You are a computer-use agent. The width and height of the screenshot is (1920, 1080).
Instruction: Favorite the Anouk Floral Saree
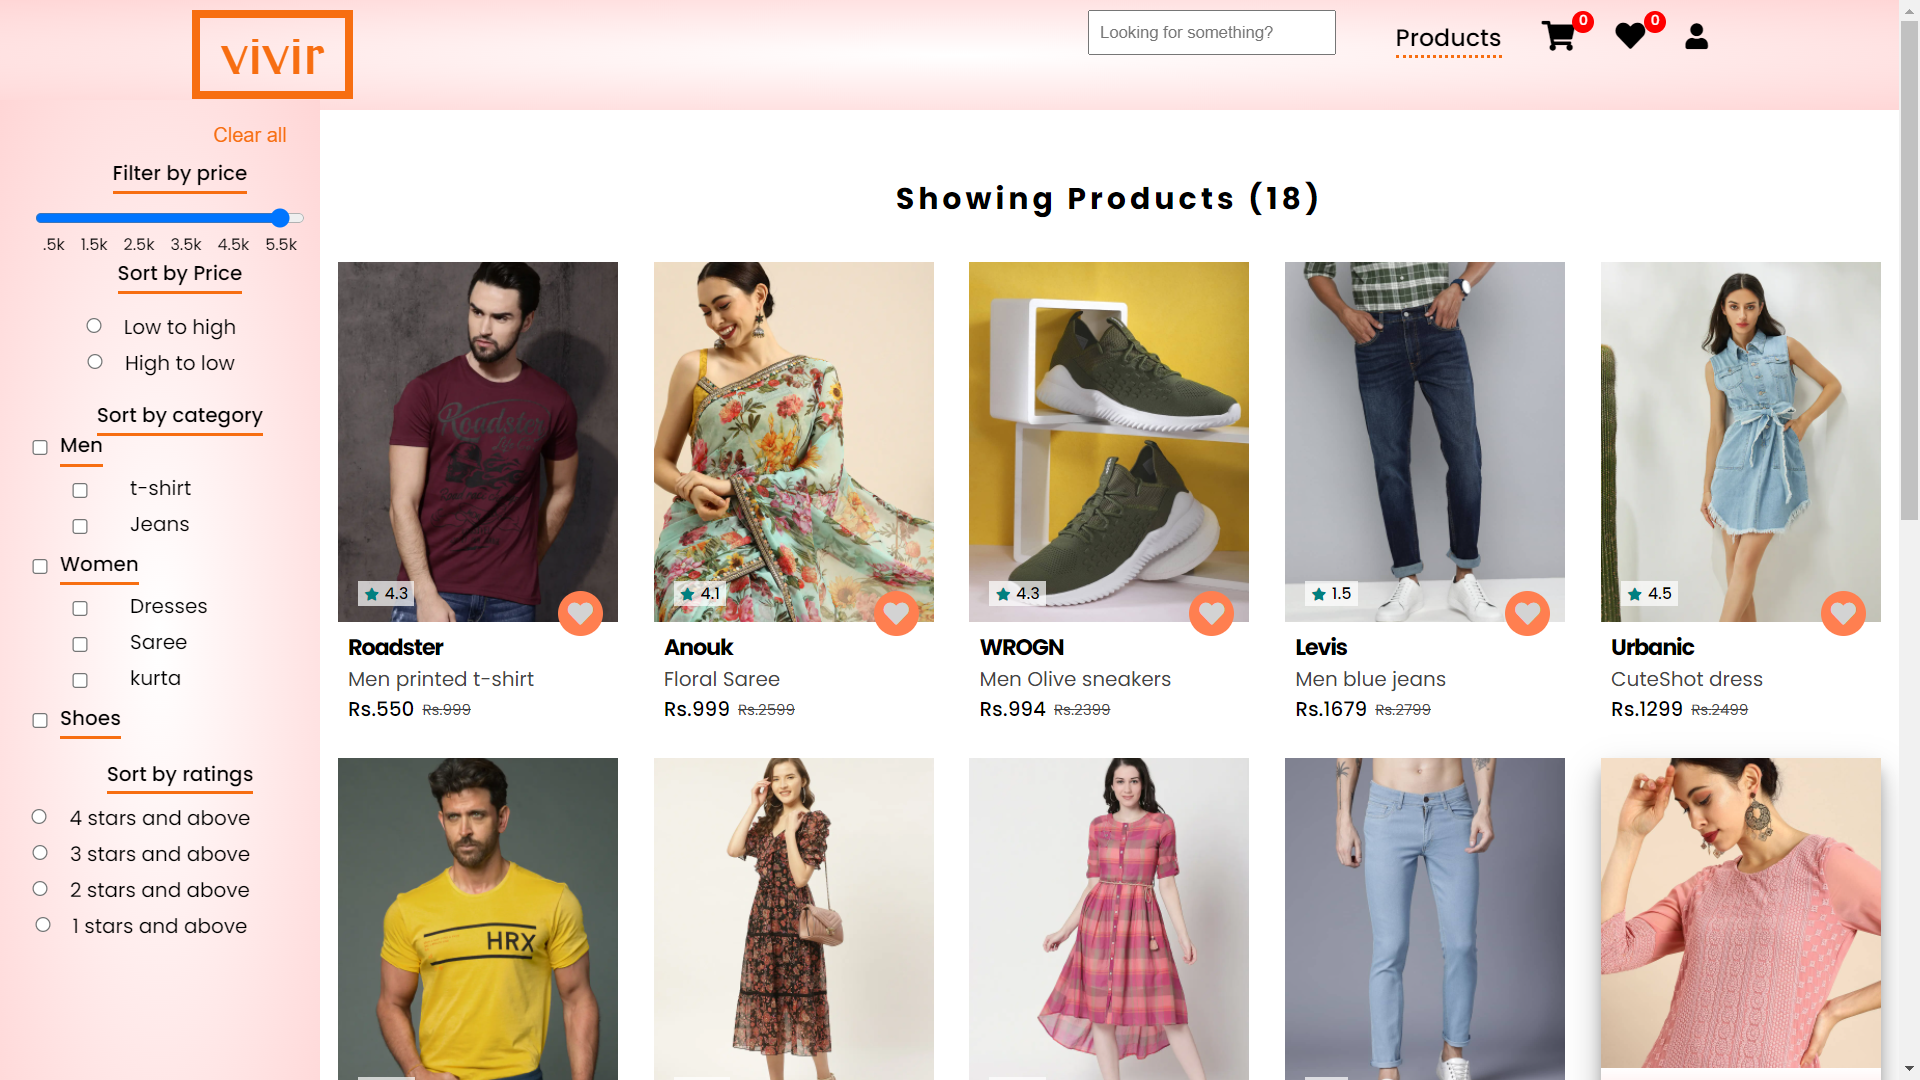pyautogui.click(x=896, y=613)
